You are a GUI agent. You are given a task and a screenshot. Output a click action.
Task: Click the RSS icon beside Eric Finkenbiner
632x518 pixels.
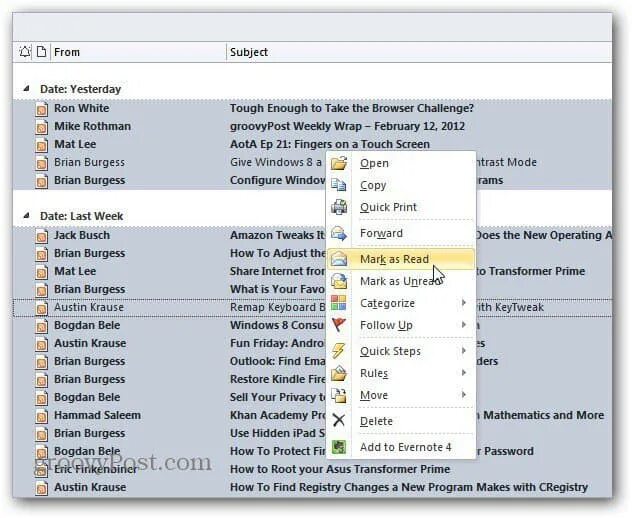(41, 470)
